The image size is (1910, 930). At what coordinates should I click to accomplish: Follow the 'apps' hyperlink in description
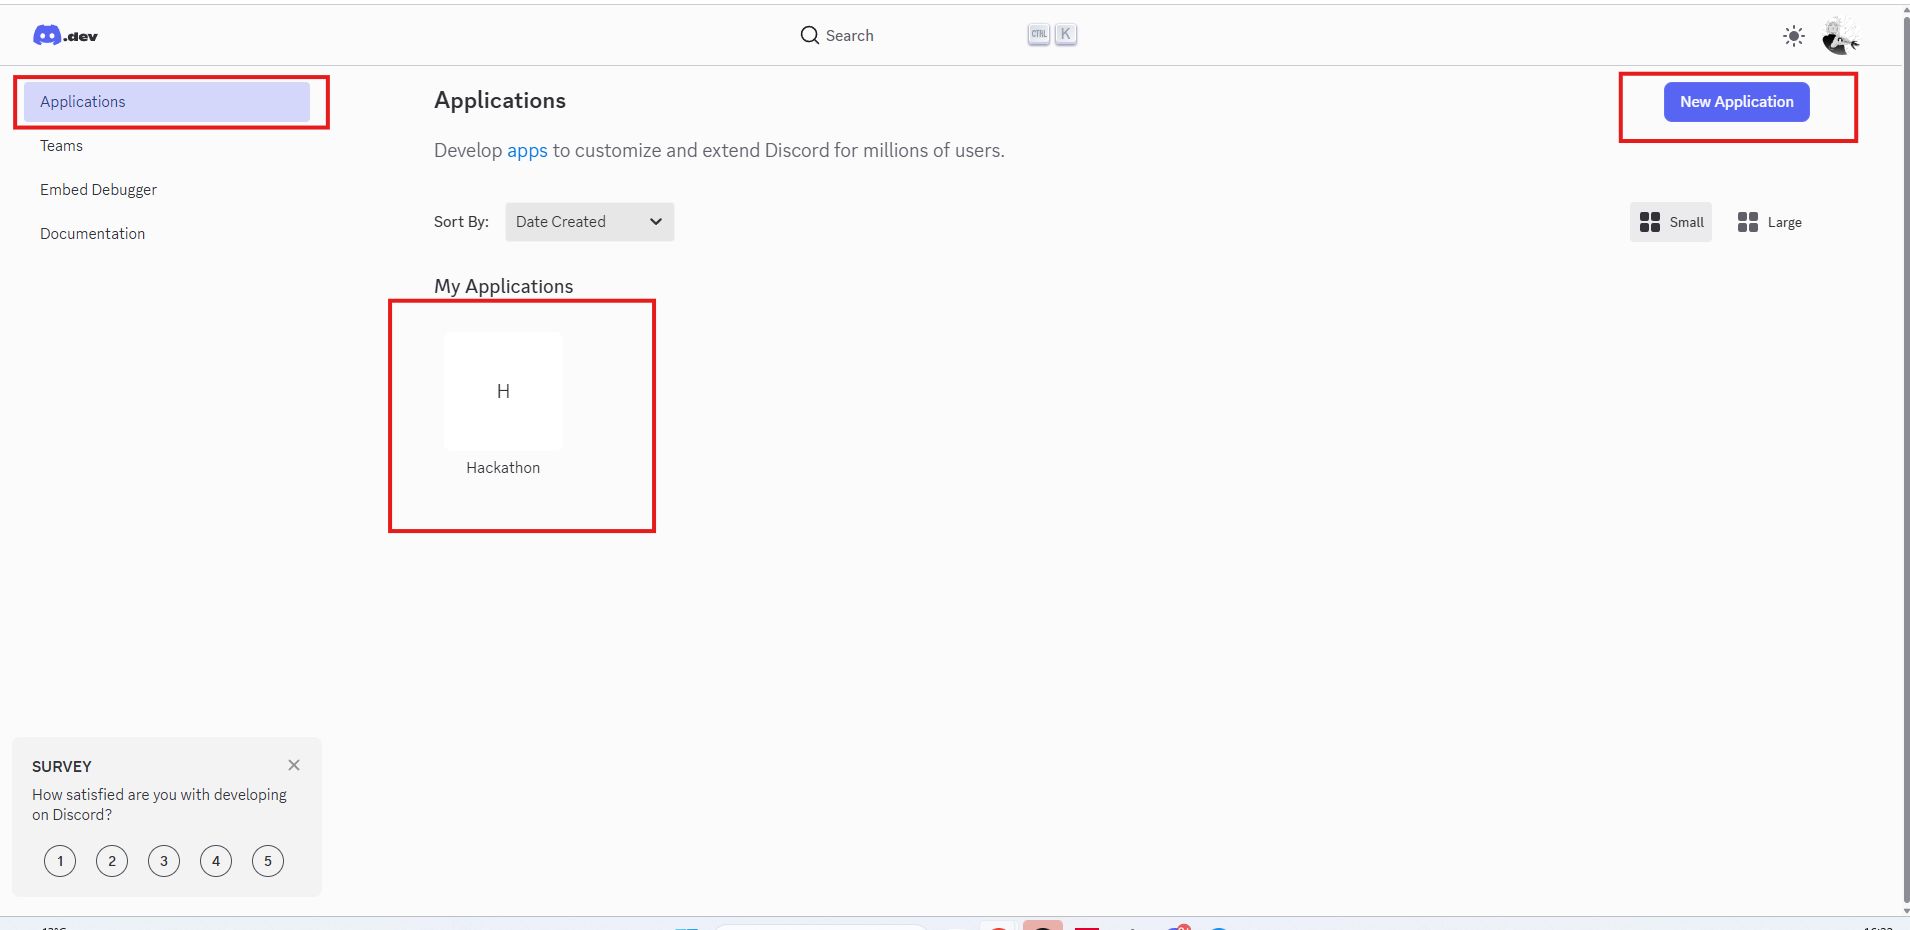[527, 151]
